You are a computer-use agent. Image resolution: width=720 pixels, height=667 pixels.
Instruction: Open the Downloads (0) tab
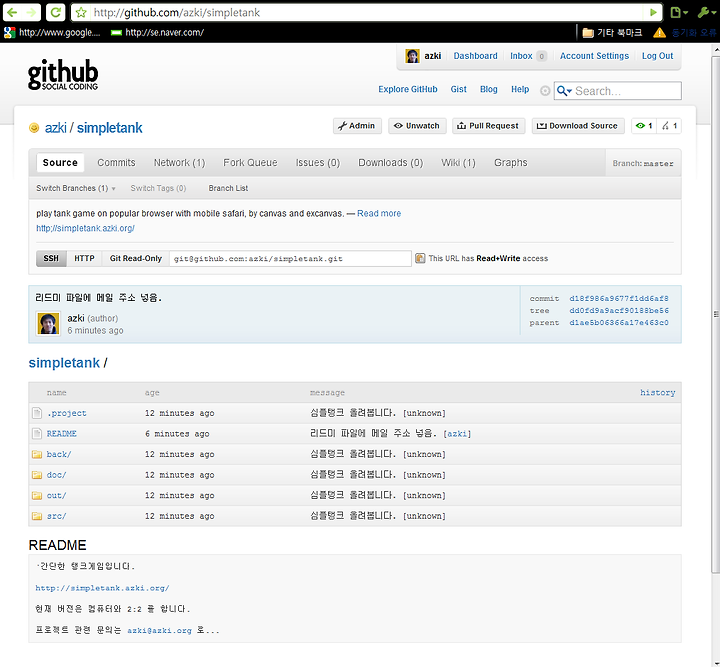click(391, 163)
